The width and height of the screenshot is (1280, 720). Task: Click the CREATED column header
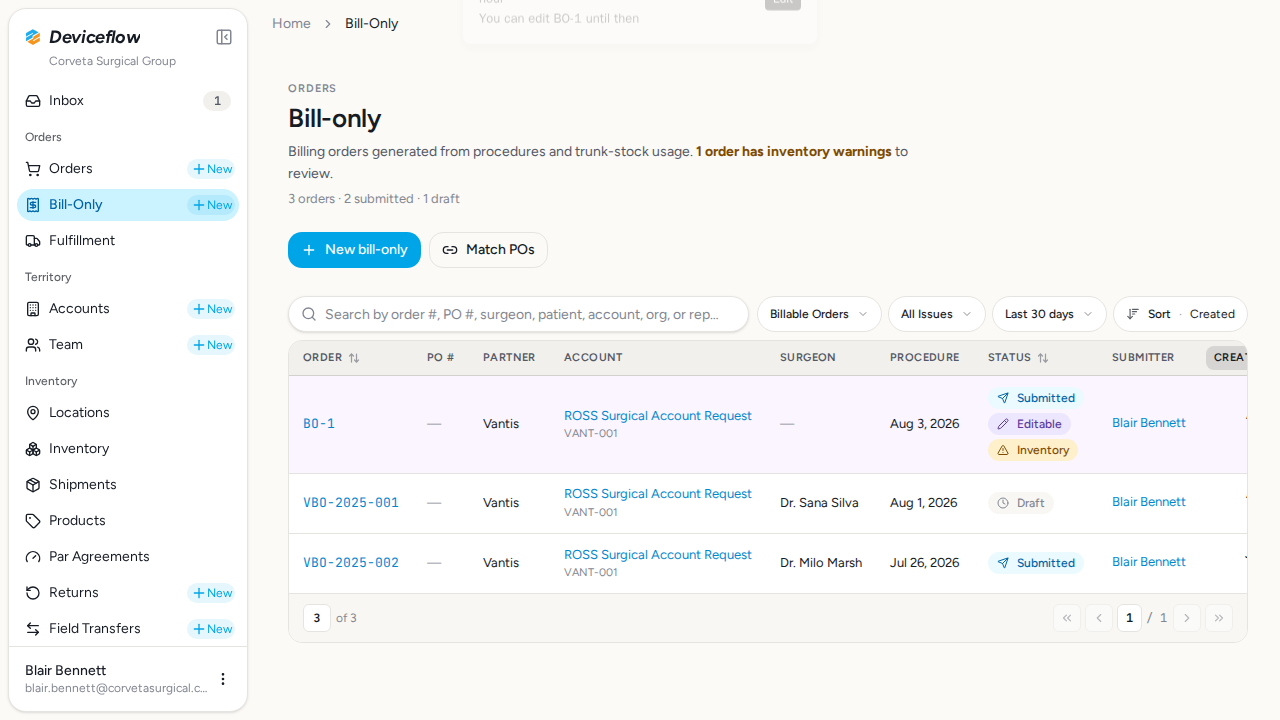[x=1227, y=358]
